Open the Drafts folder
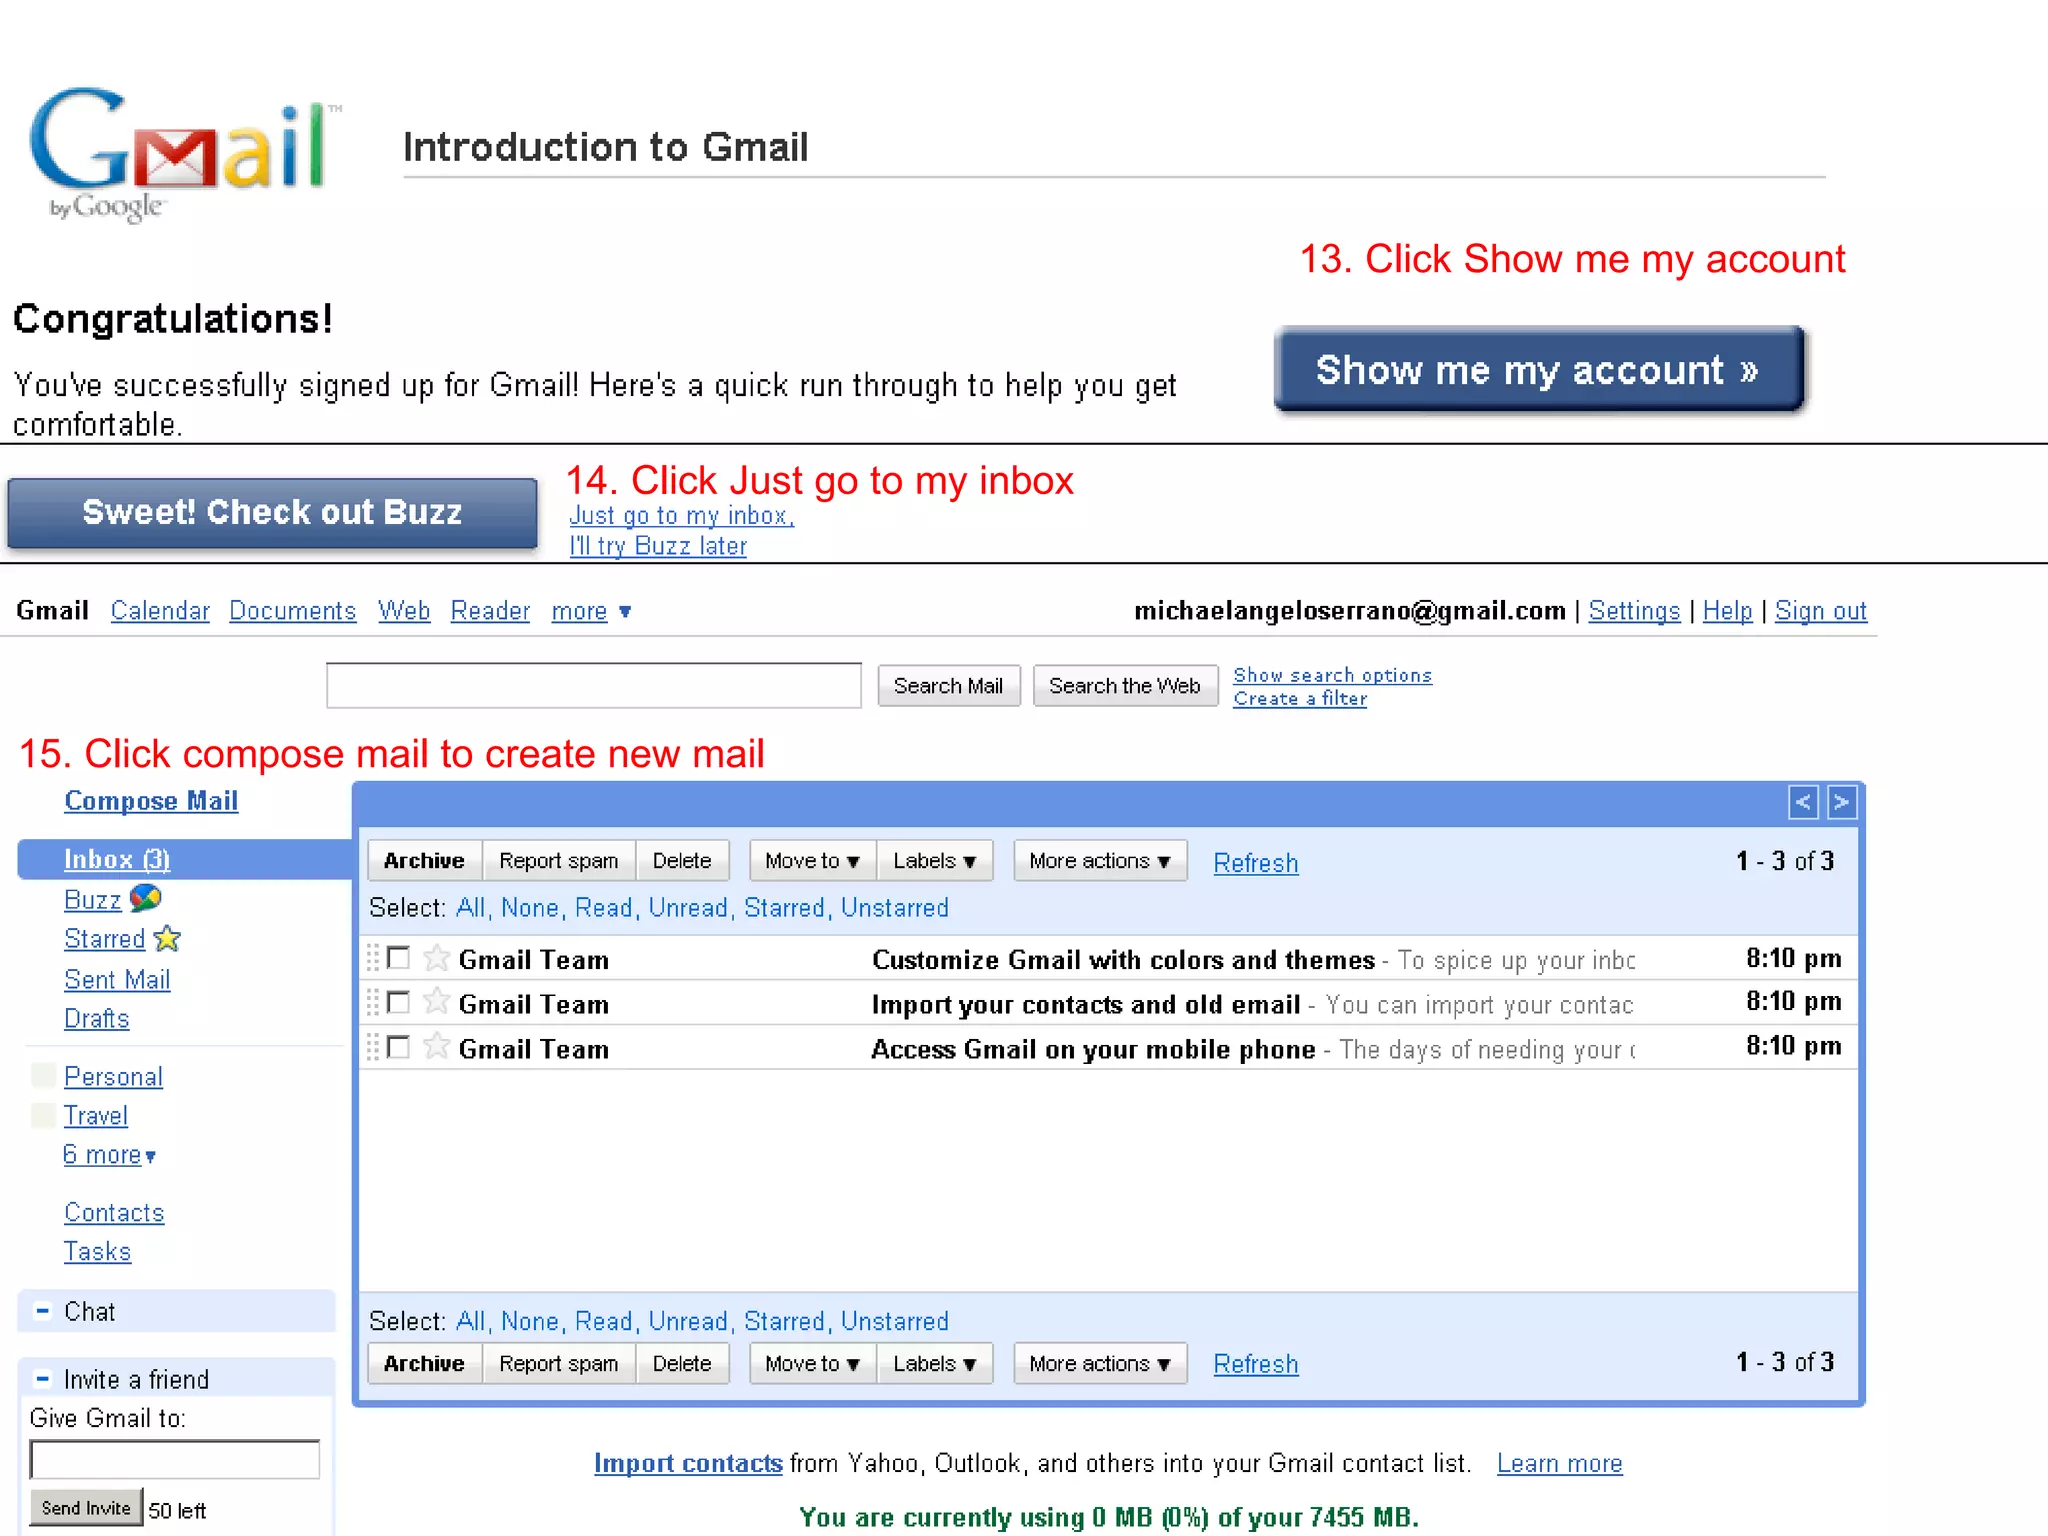 pyautogui.click(x=97, y=1019)
